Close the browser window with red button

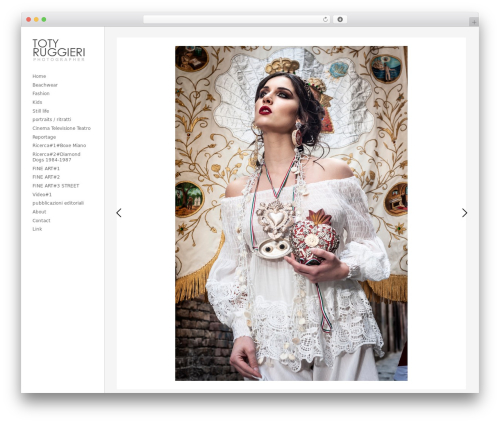tap(29, 20)
